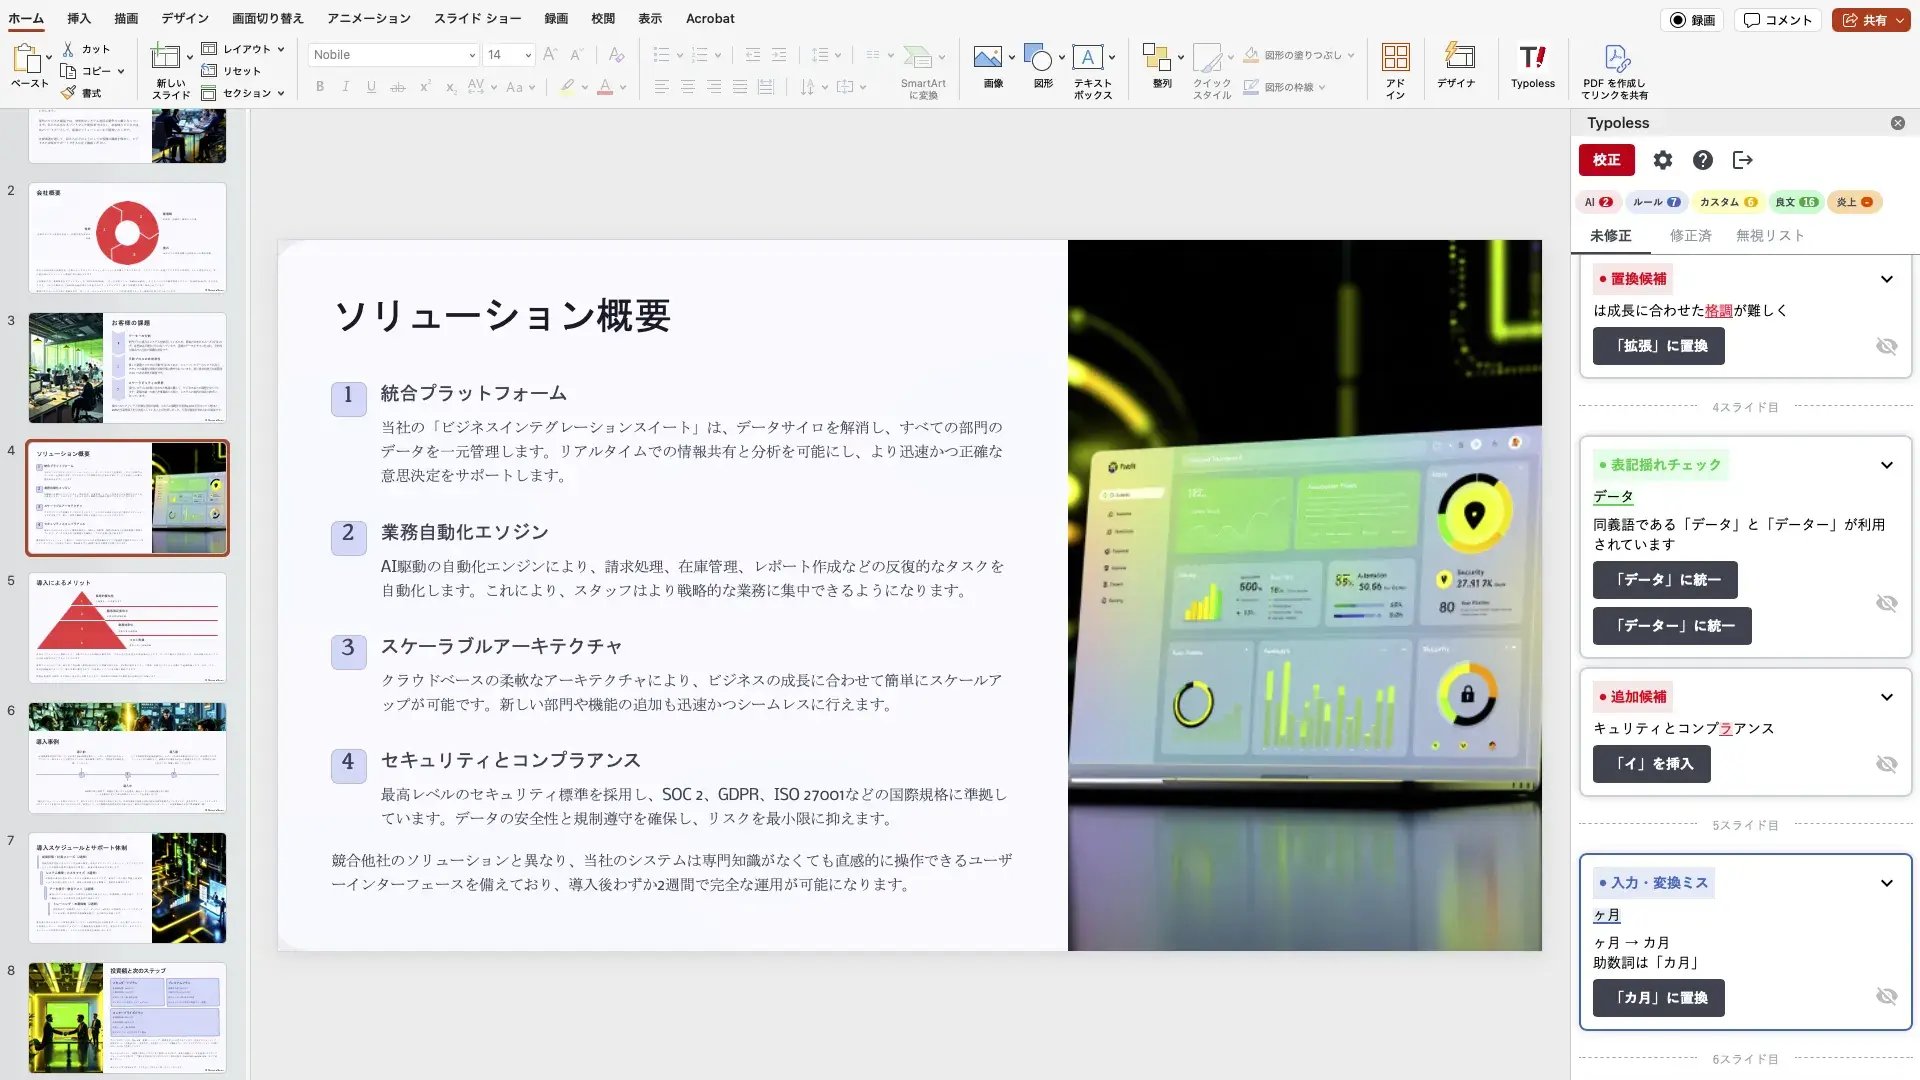Screen dimensions: 1920x1080
Task: Click the red 校正 proofread button
Action: point(1607,160)
